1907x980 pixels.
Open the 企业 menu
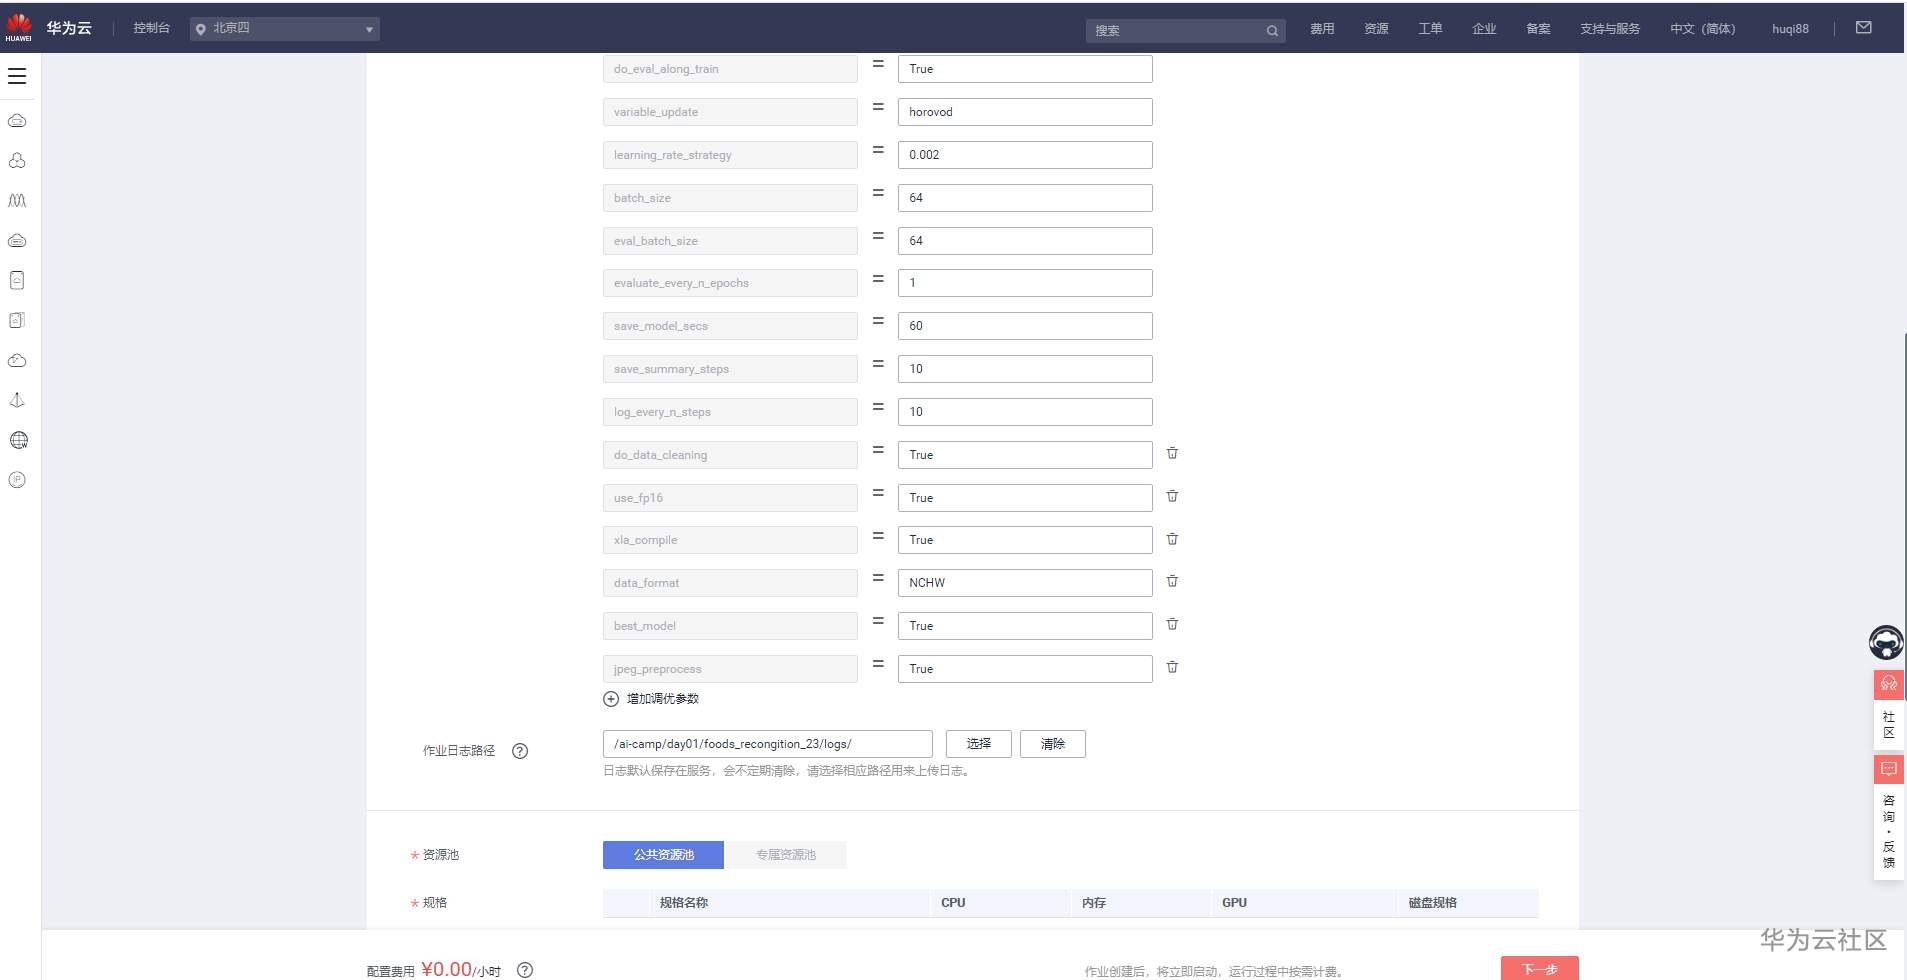coord(1484,29)
